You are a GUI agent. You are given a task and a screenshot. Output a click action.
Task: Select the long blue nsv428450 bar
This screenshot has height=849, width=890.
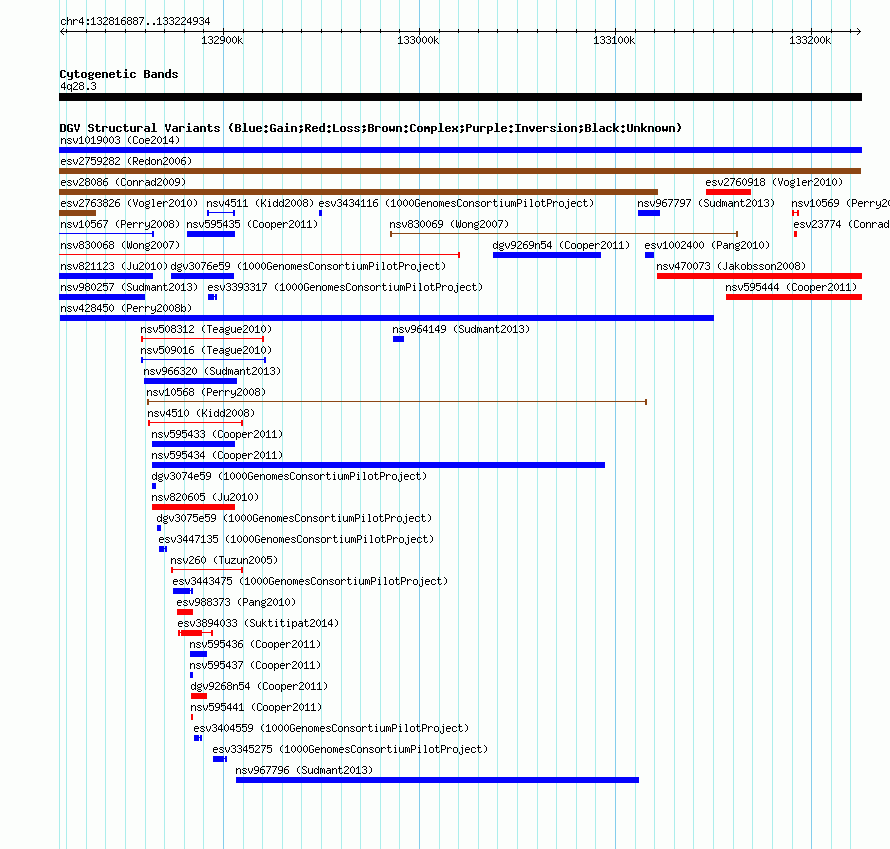(387, 318)
